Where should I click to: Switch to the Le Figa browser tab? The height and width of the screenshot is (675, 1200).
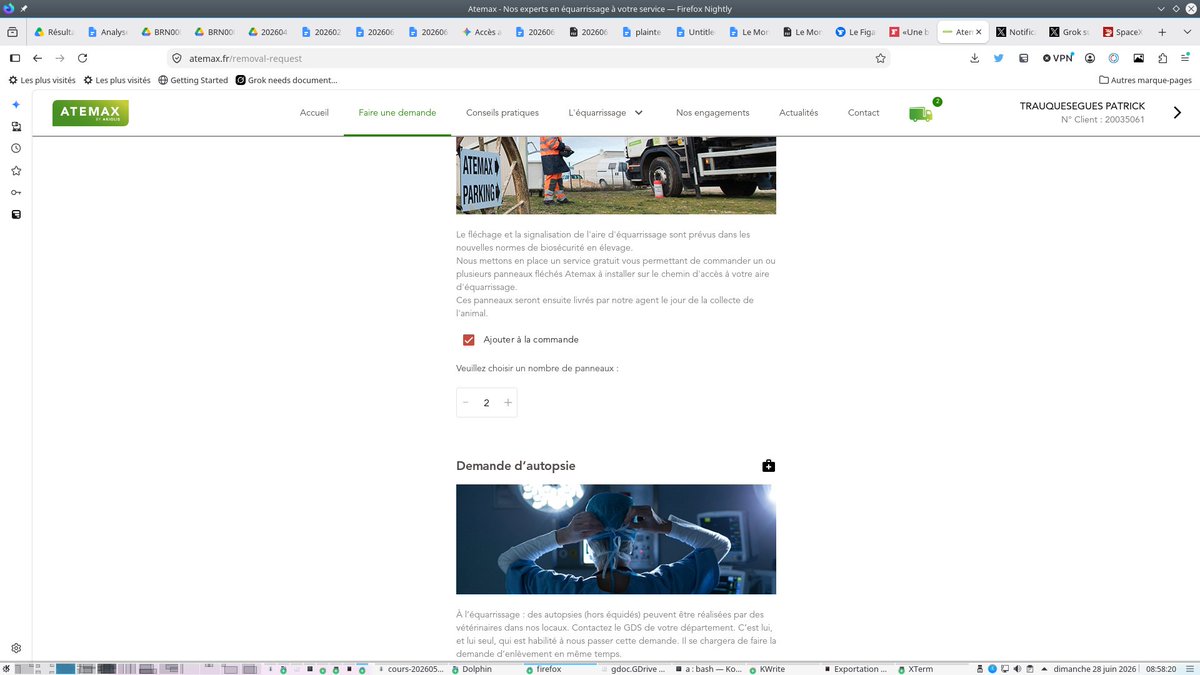(856, 32)
